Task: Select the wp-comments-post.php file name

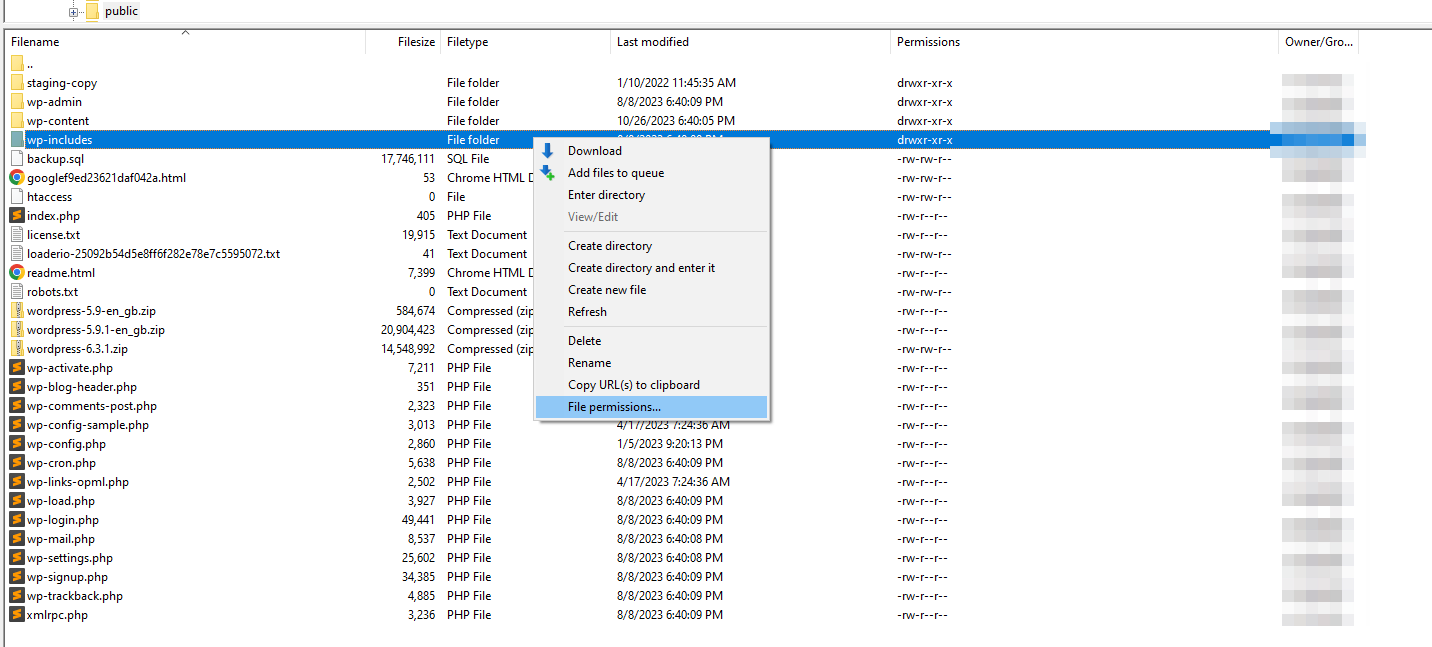Action: [92, 406]
